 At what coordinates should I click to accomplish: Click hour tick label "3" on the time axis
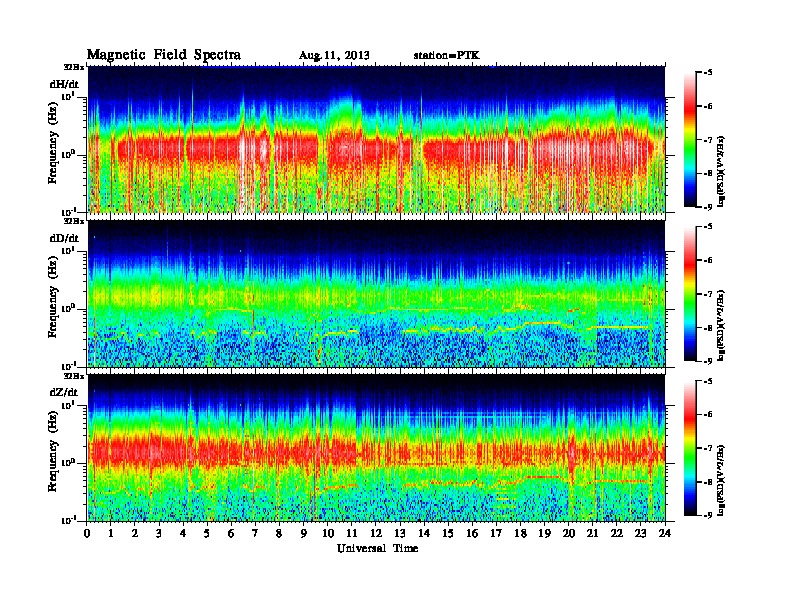pyautogui.click(x=160, y=534)
